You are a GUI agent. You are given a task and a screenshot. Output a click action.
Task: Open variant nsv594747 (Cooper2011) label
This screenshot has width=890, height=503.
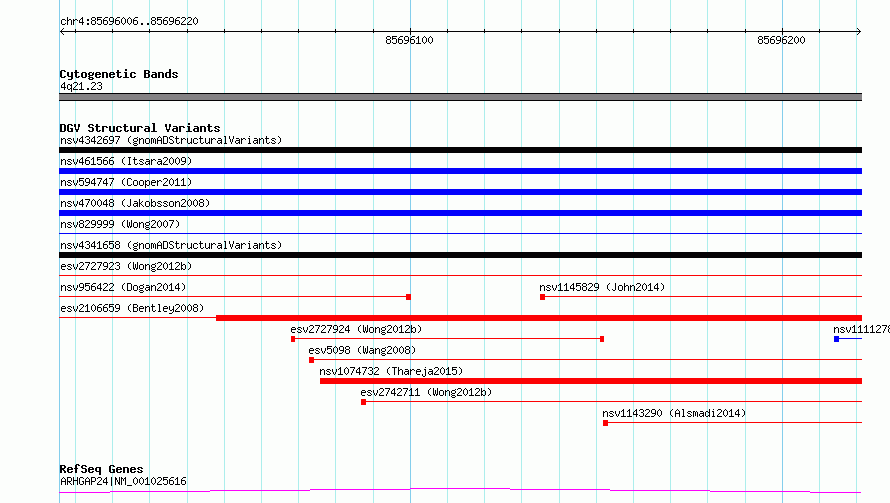126,182
